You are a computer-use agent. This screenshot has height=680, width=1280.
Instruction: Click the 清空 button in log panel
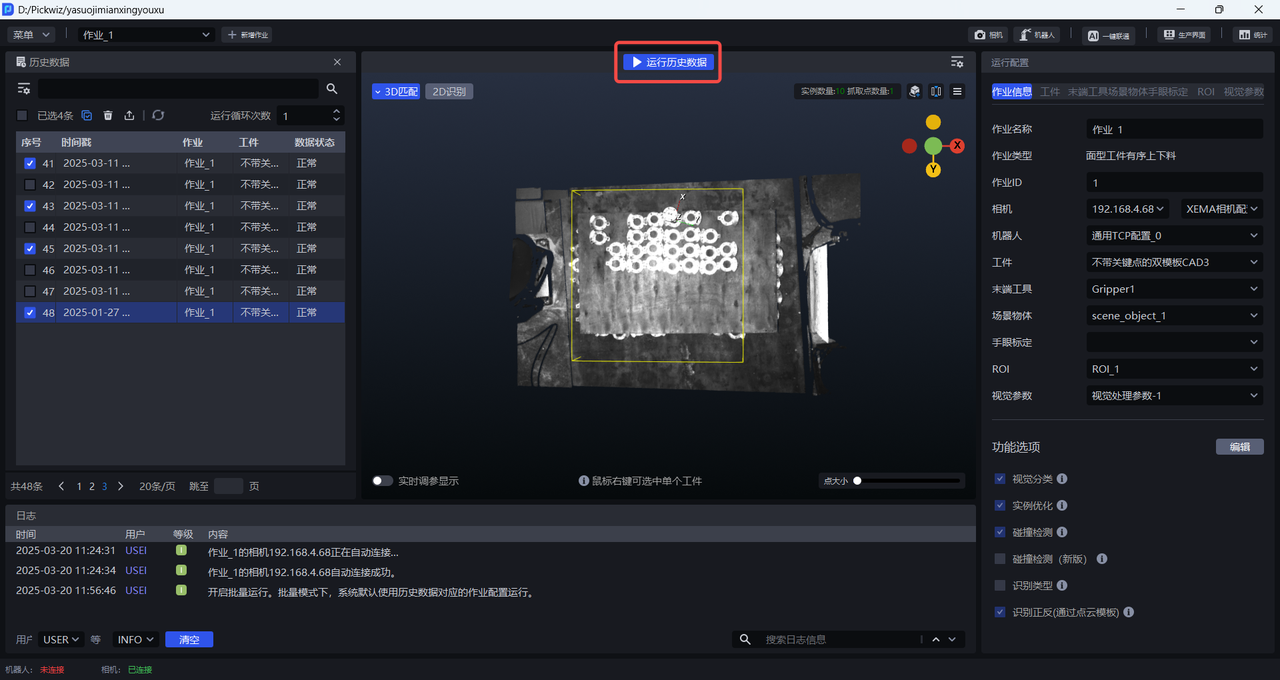[x=189, y=640]
